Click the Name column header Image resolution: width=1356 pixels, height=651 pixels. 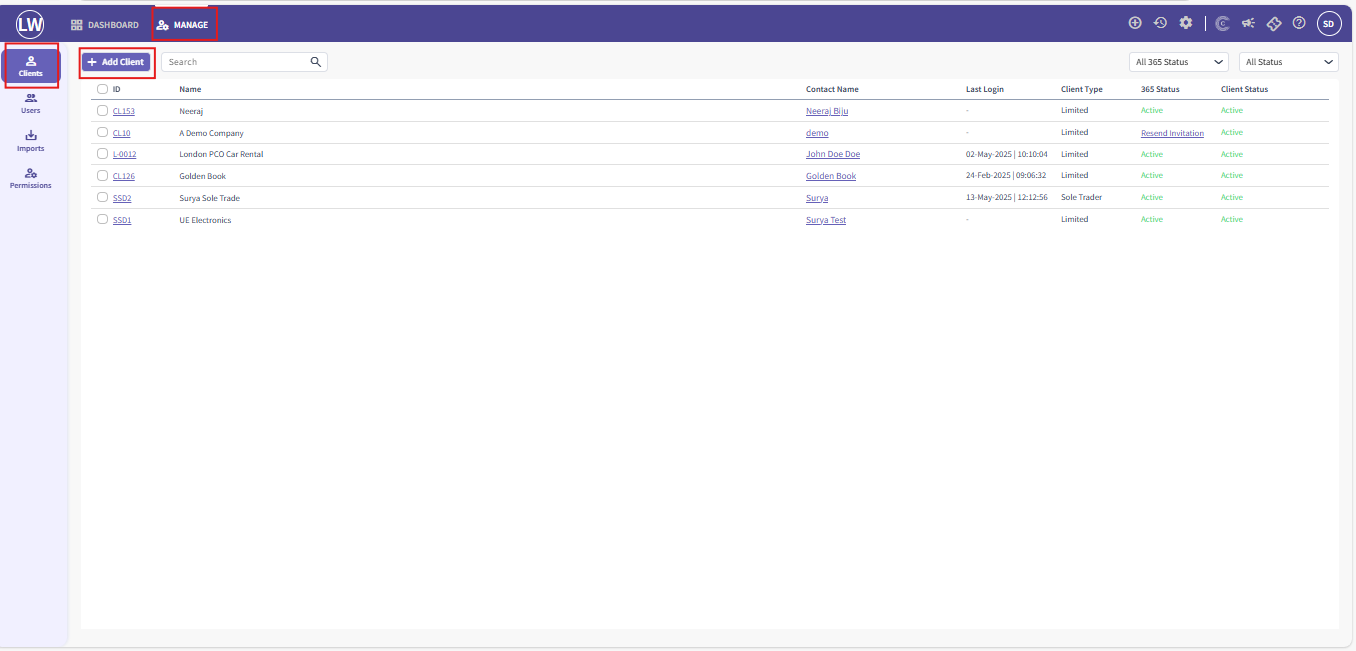point(190,89)
